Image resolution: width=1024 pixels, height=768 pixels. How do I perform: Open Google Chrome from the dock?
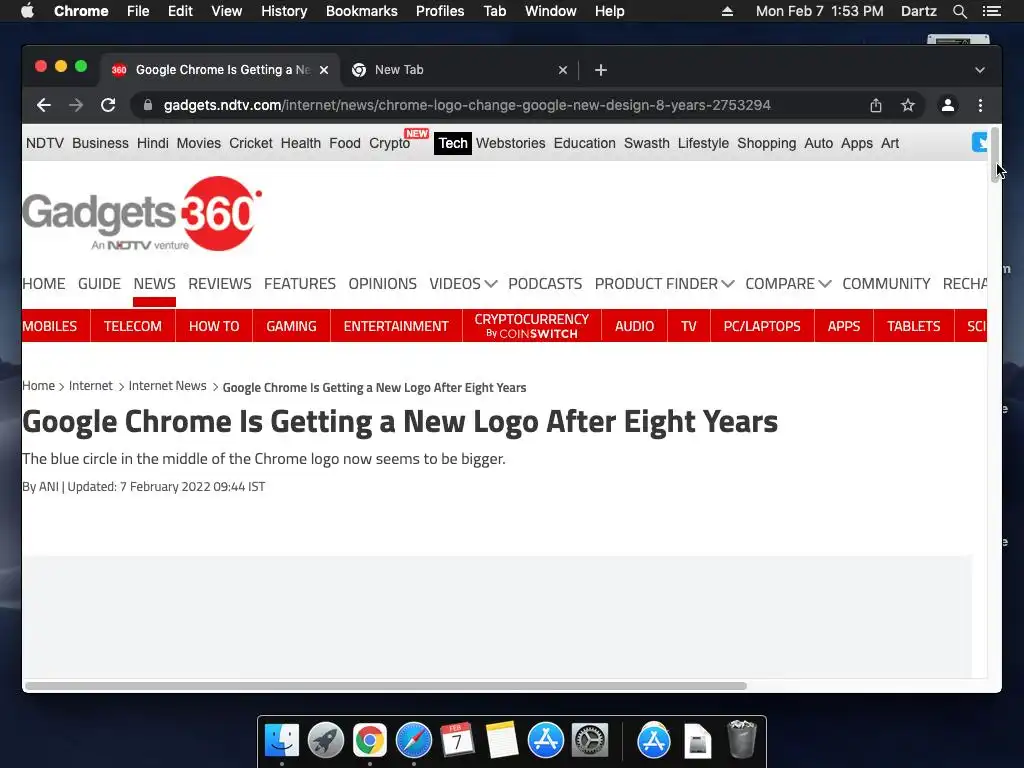click(370, 741)
